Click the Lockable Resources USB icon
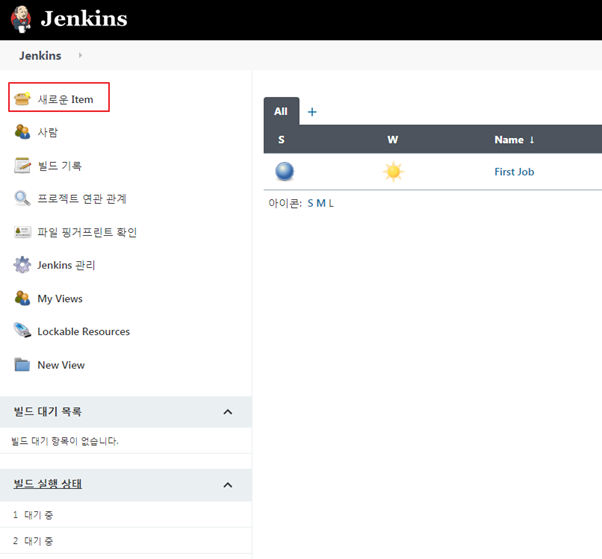602x559 pixels. click(x=22, y=330)
